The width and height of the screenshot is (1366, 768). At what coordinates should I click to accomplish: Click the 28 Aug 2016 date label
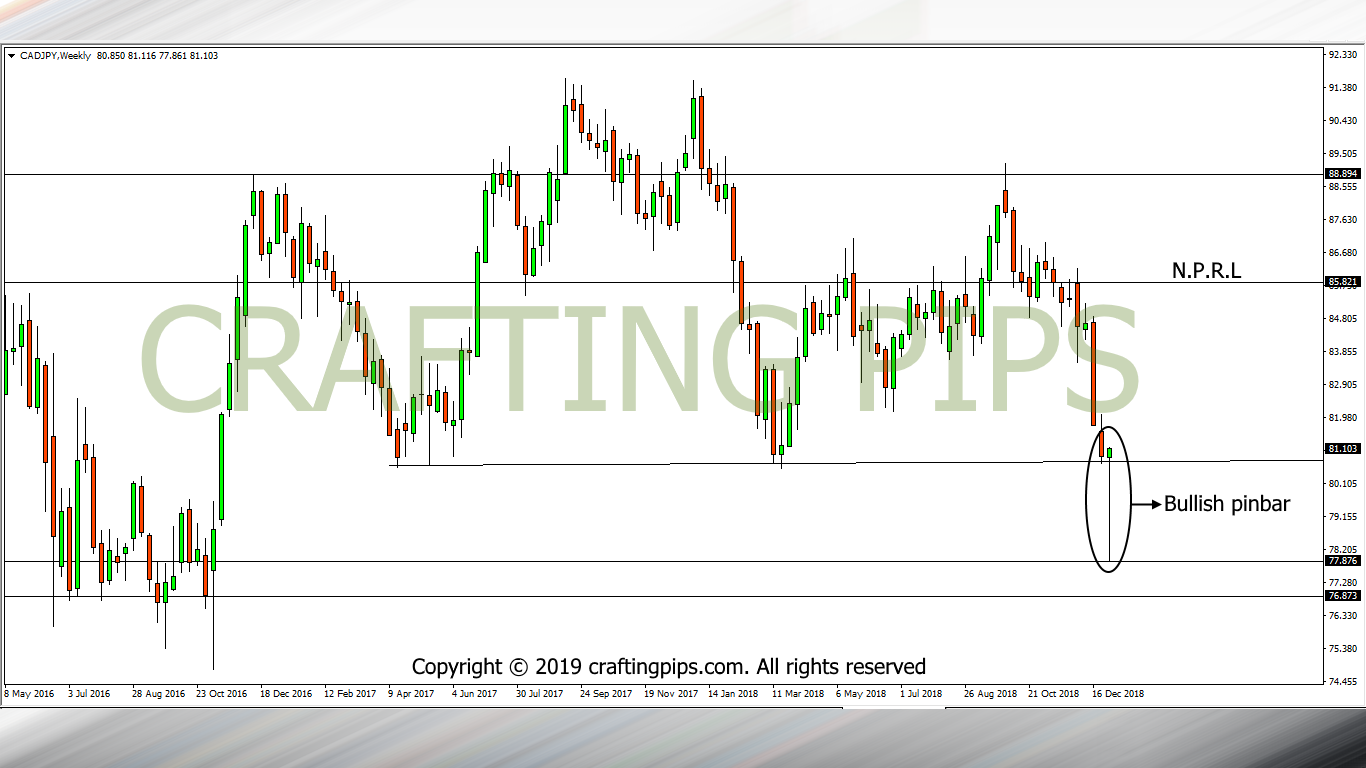(x=156, y=693)
